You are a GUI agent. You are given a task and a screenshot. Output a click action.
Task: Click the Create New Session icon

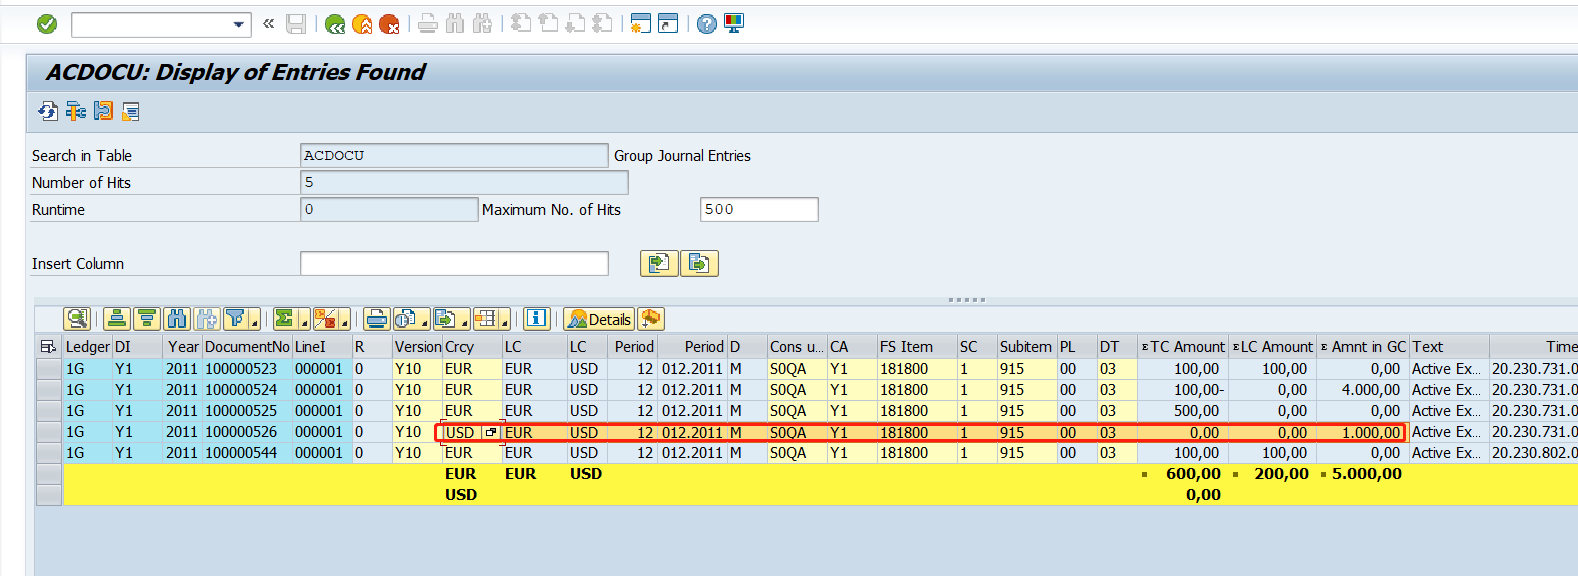pyautogui.click(x=641, y=24)
